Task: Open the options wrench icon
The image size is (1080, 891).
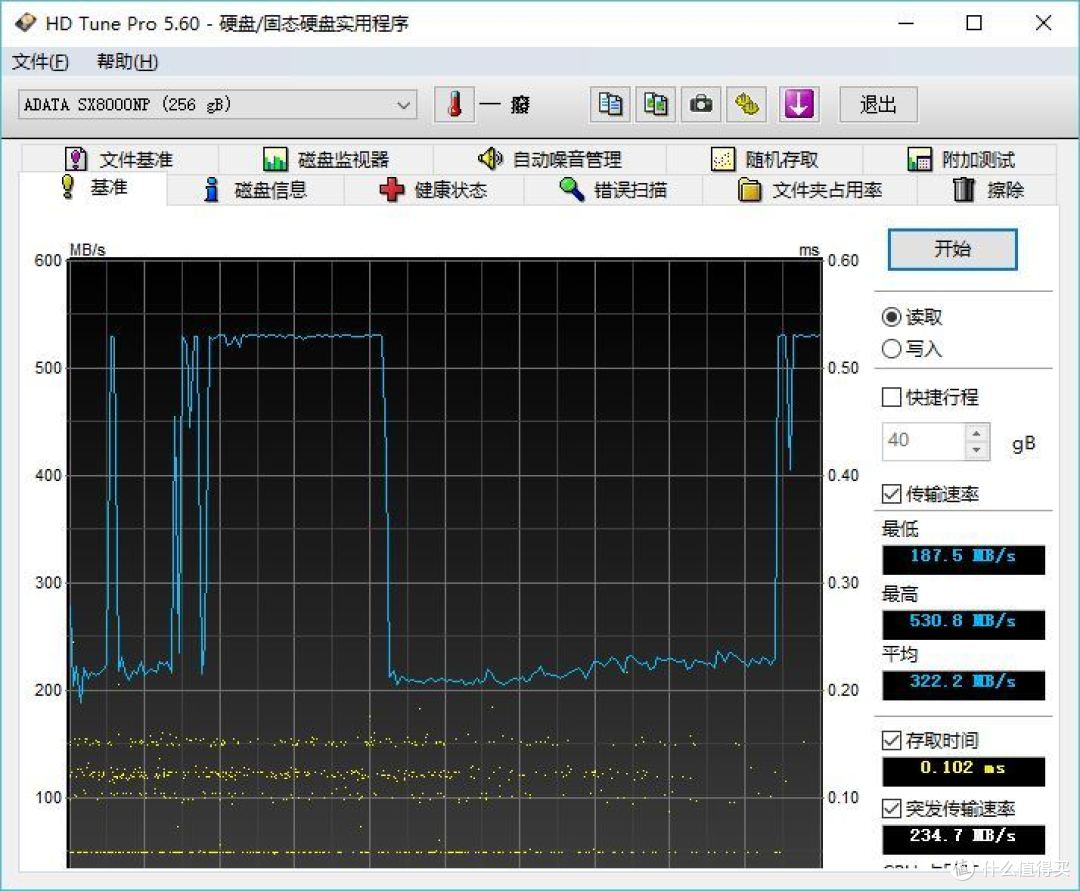Action: pos(747,105)
